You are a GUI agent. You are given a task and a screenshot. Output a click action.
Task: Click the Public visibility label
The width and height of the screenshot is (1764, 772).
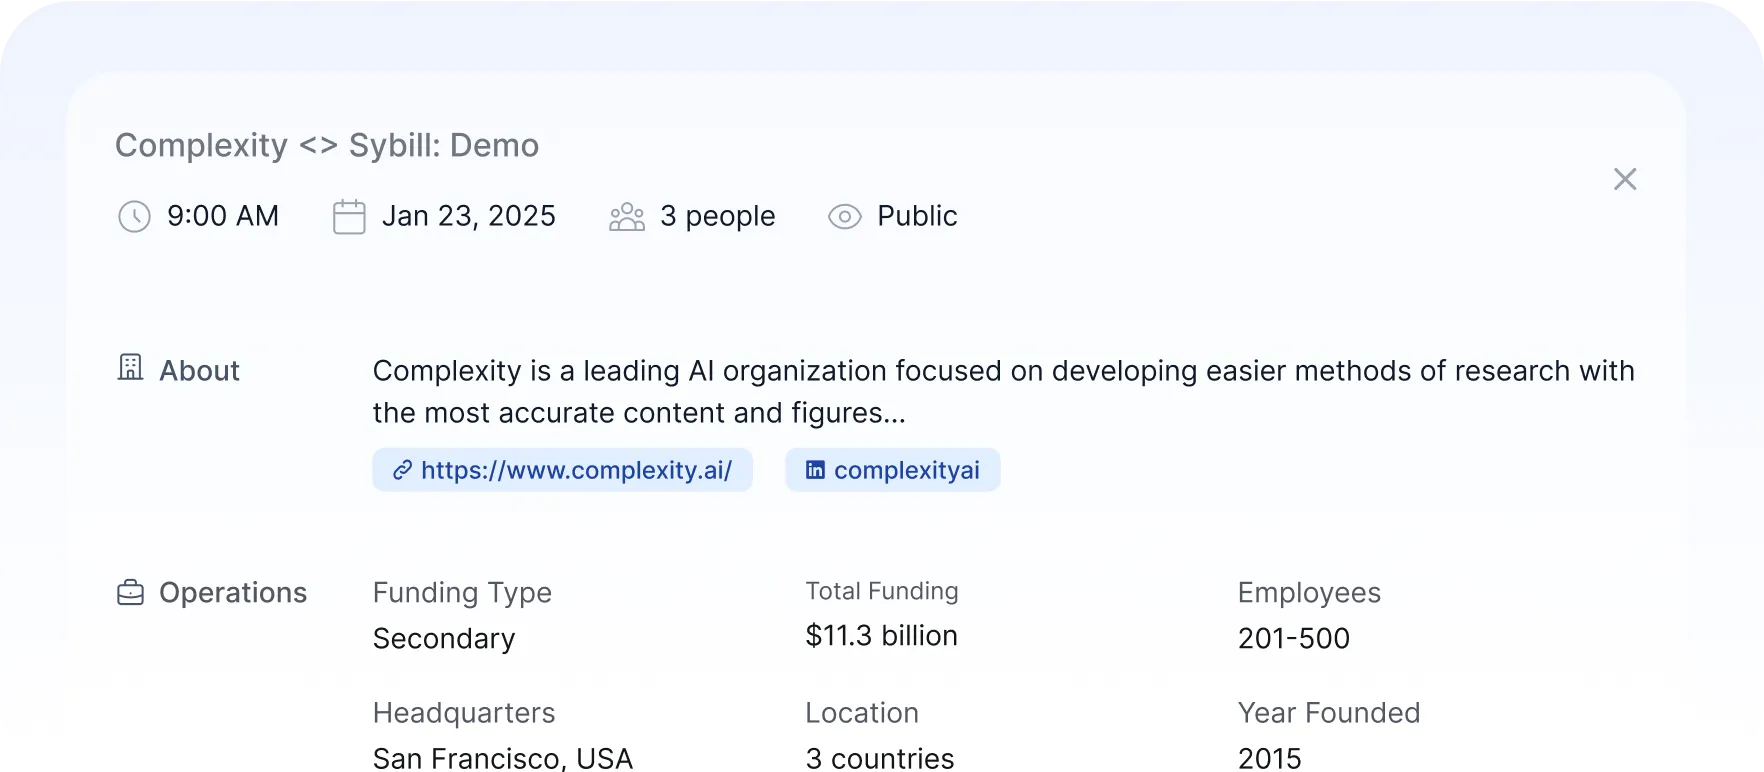tap(917, 216)
